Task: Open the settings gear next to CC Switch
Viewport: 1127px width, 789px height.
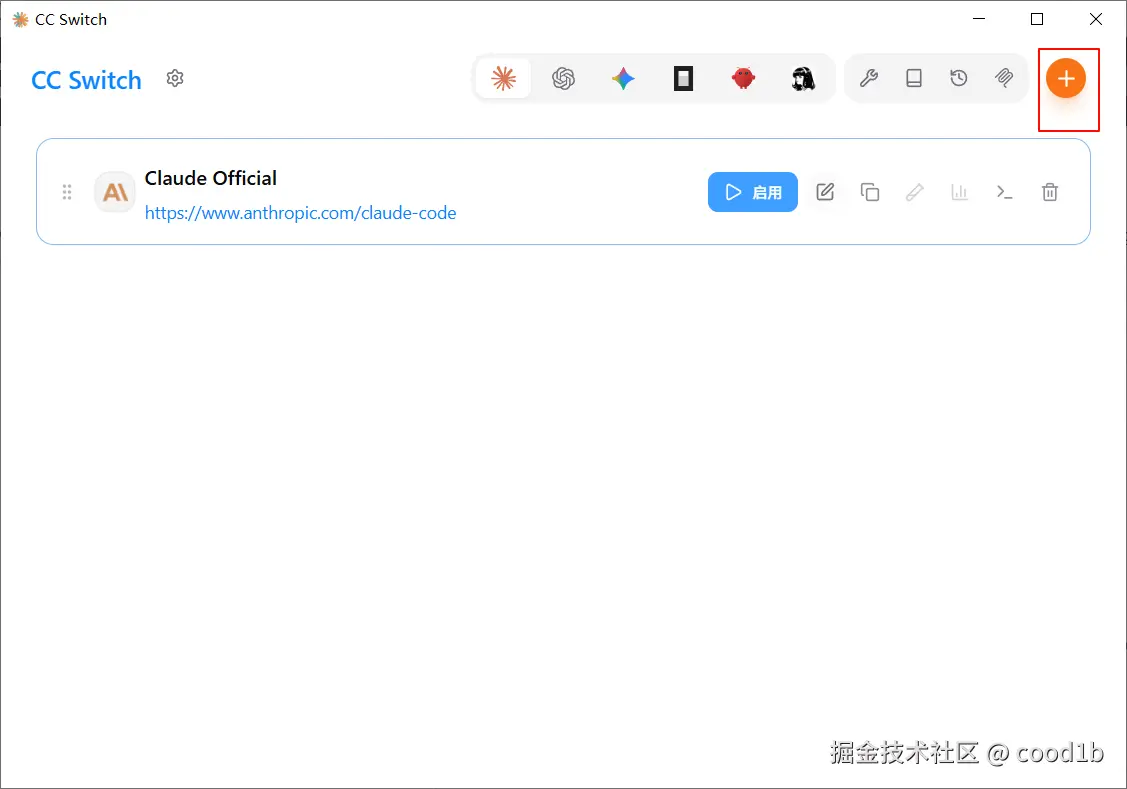Action: 175,78
